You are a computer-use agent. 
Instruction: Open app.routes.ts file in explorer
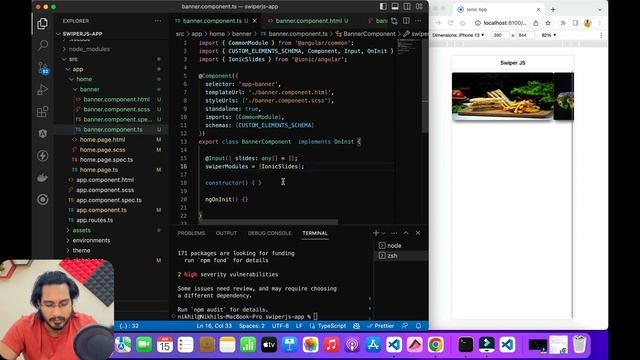pyautogui.click(x=110, y=220)
